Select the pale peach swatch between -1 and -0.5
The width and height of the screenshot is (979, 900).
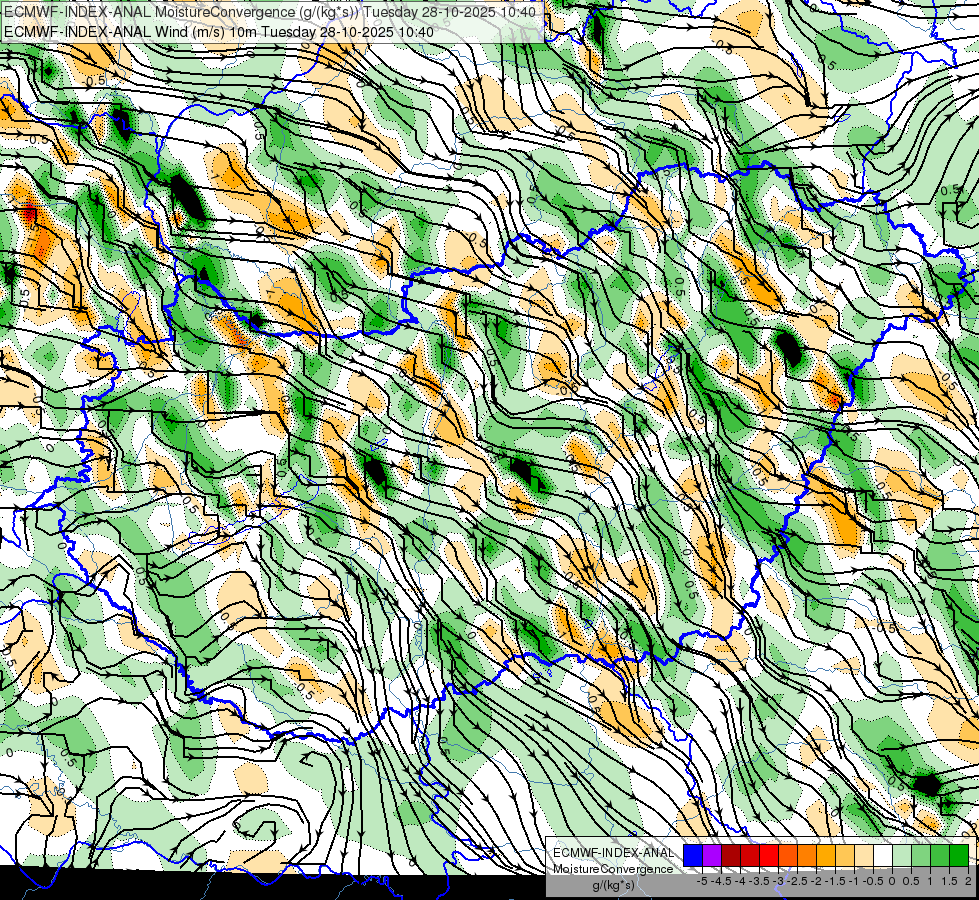pos(863,856)
